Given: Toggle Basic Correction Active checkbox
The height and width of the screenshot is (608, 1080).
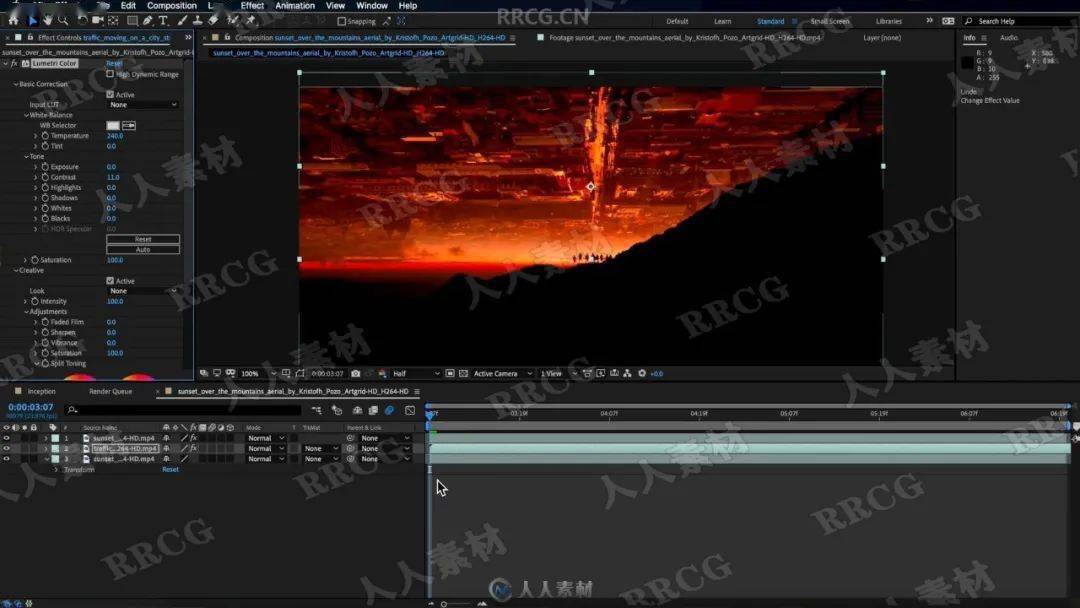Looking at the screenshot, I should pyautogui.click(x=110, y=94).
